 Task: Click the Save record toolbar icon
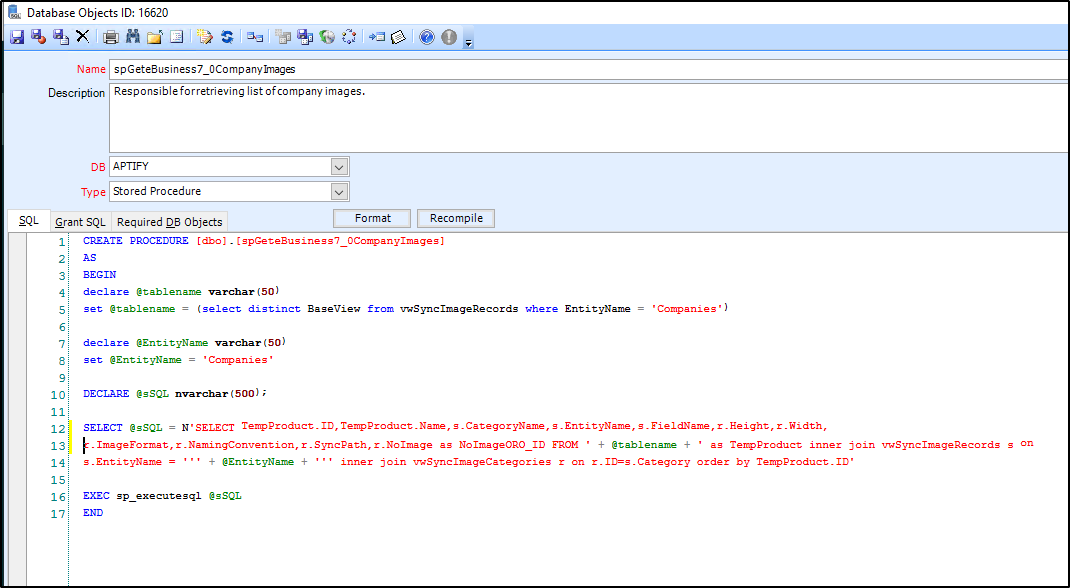point(17,37)
